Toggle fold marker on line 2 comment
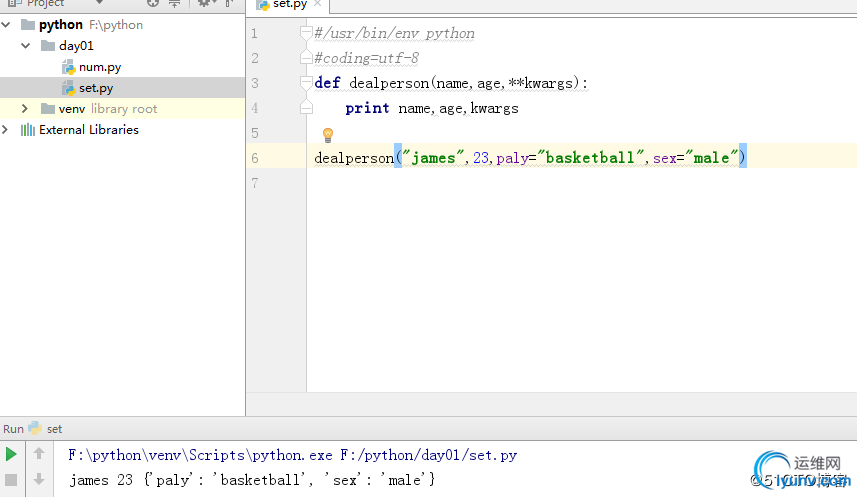 (306, 57)
